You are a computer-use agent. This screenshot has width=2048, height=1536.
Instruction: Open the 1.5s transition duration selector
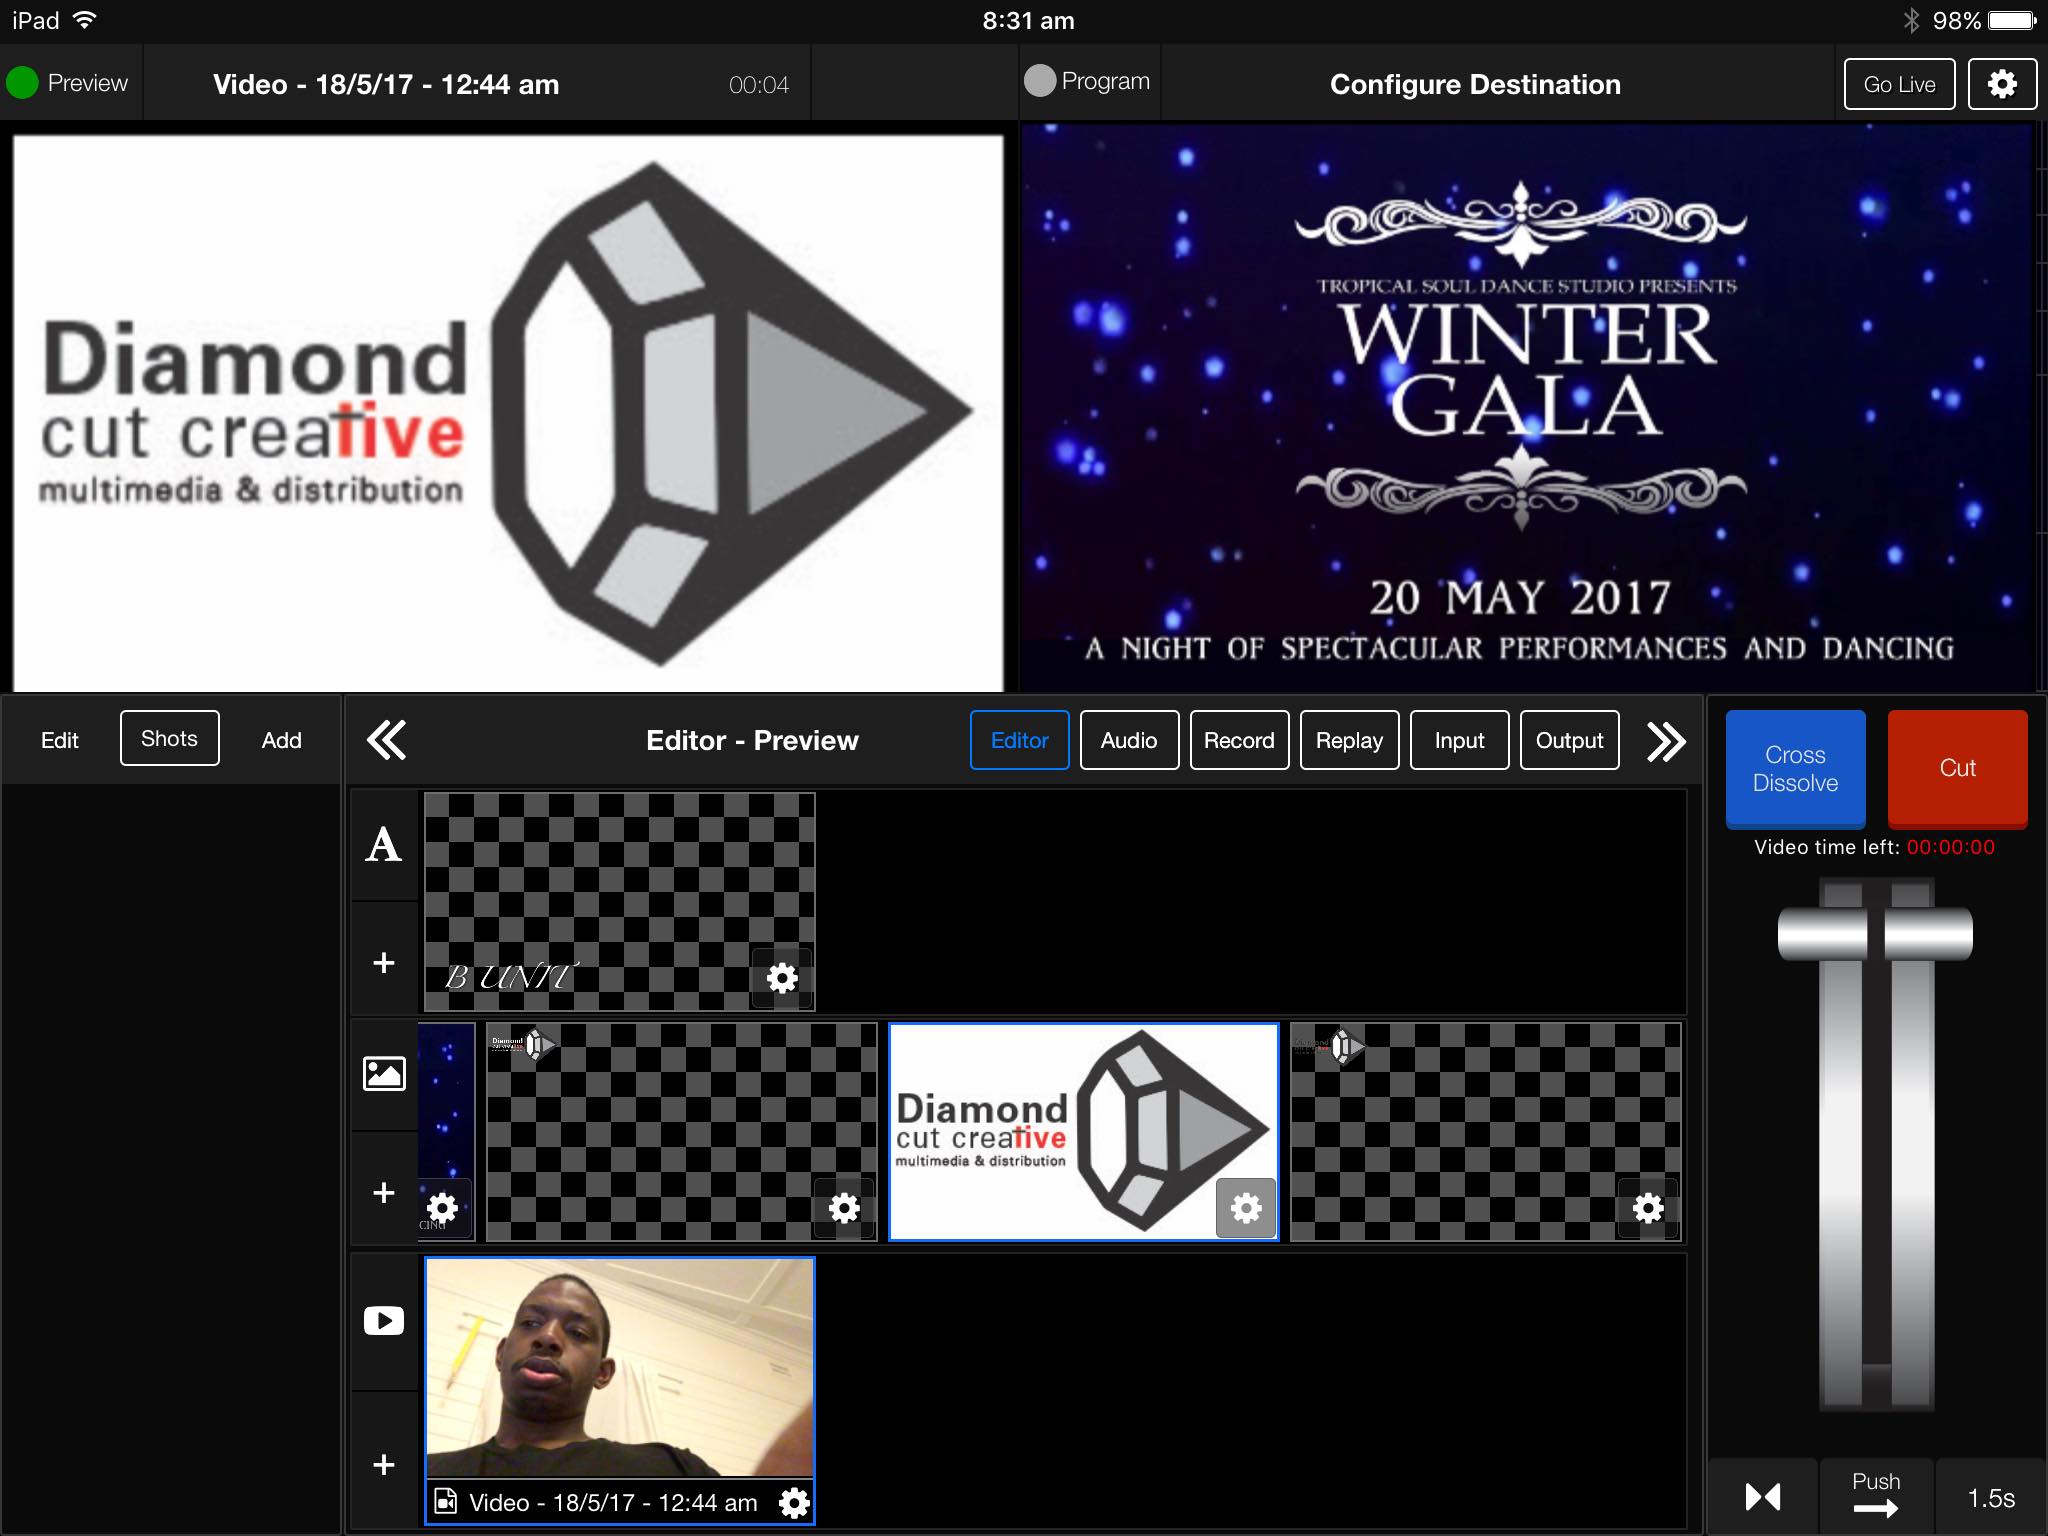click(x=1990, y=1497)
